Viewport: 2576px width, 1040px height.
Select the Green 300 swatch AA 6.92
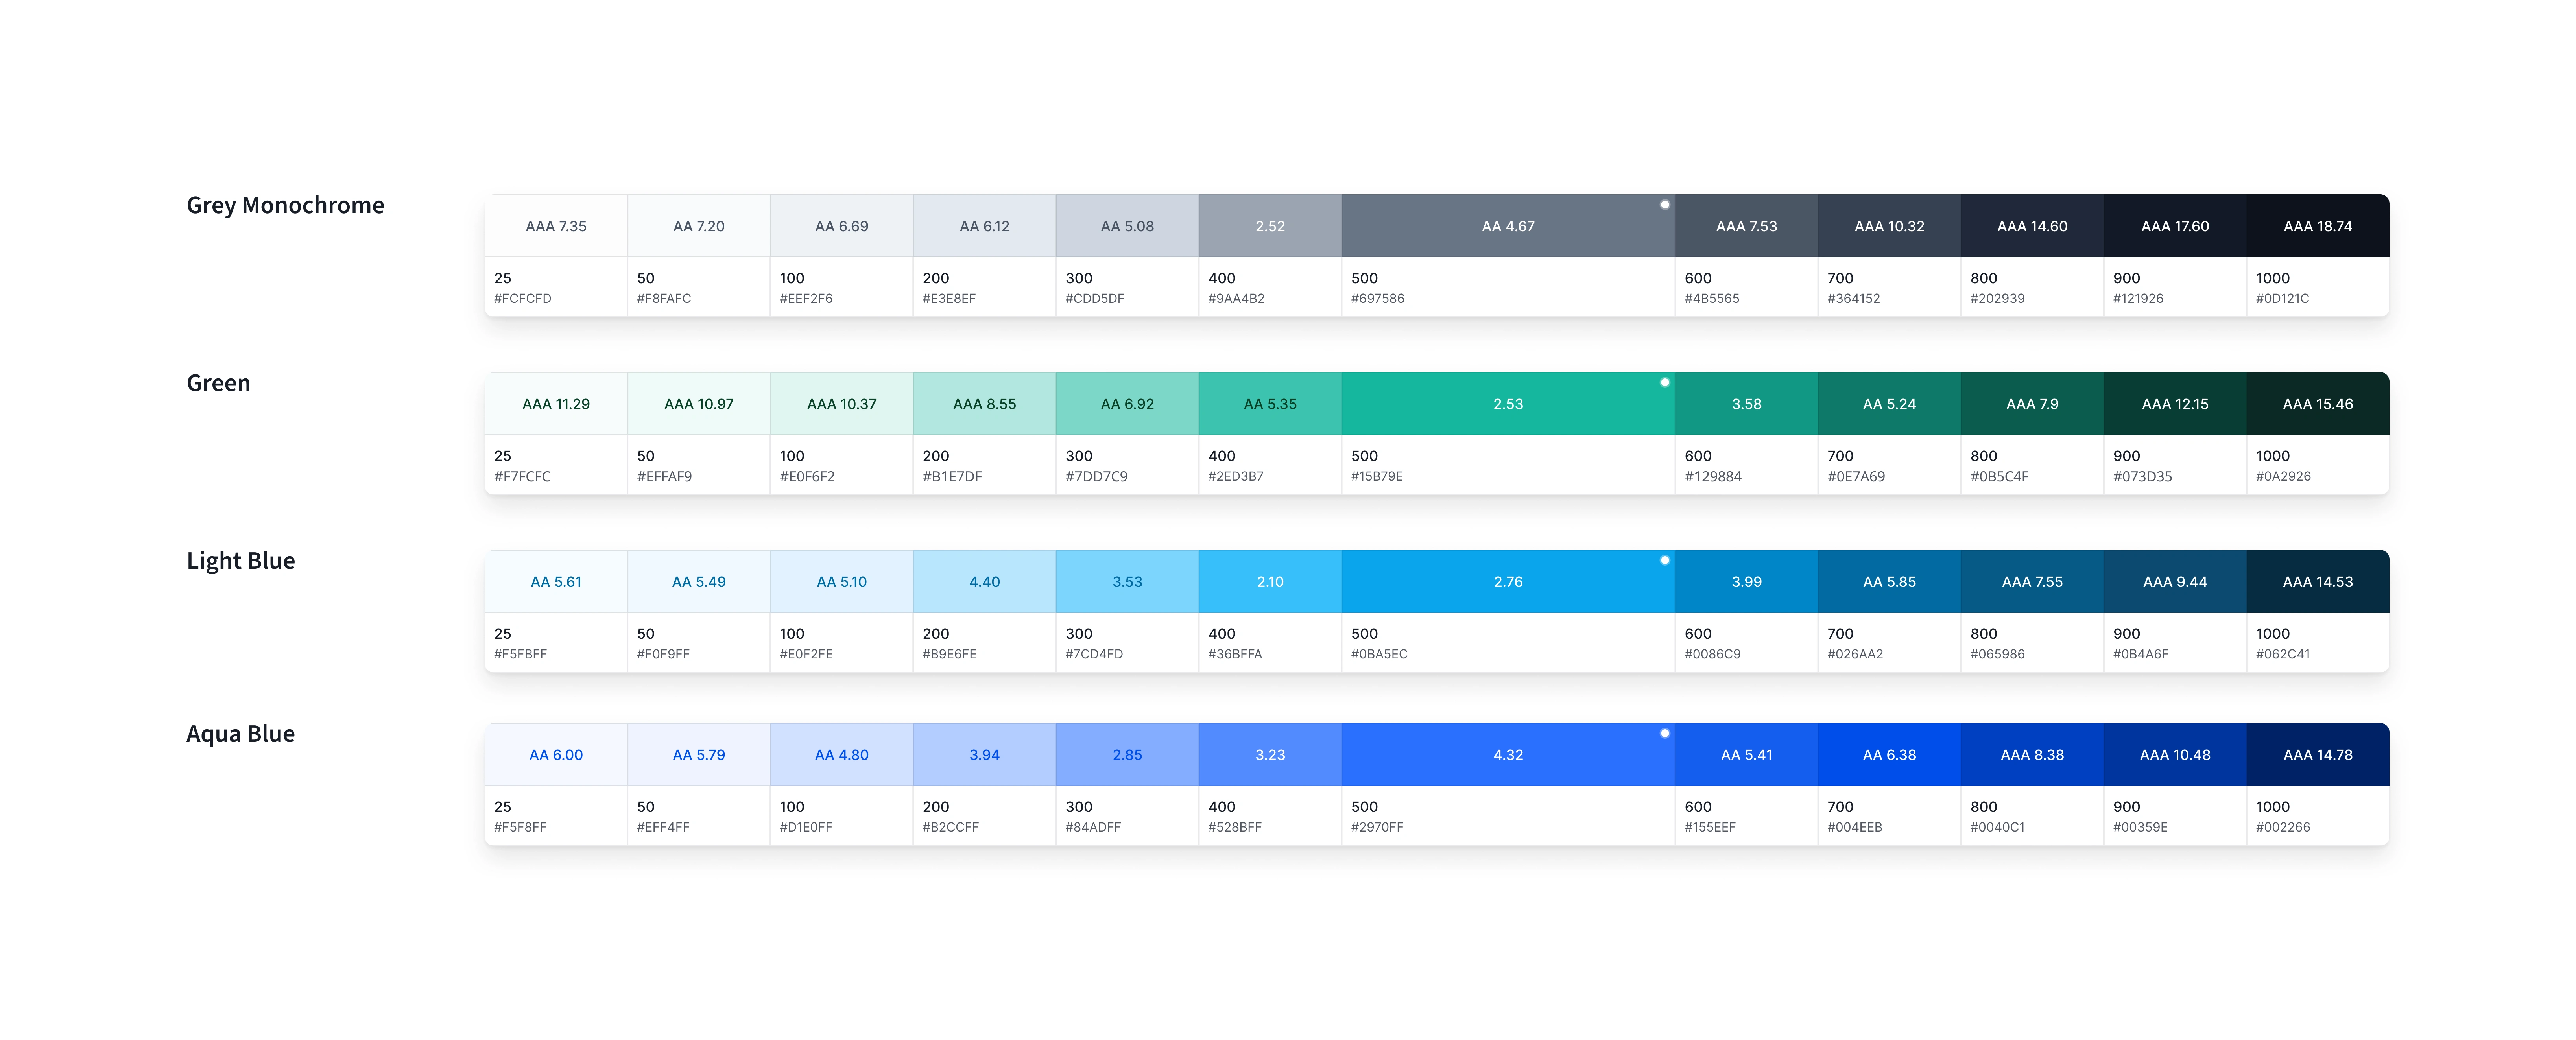coord(1127,404)
